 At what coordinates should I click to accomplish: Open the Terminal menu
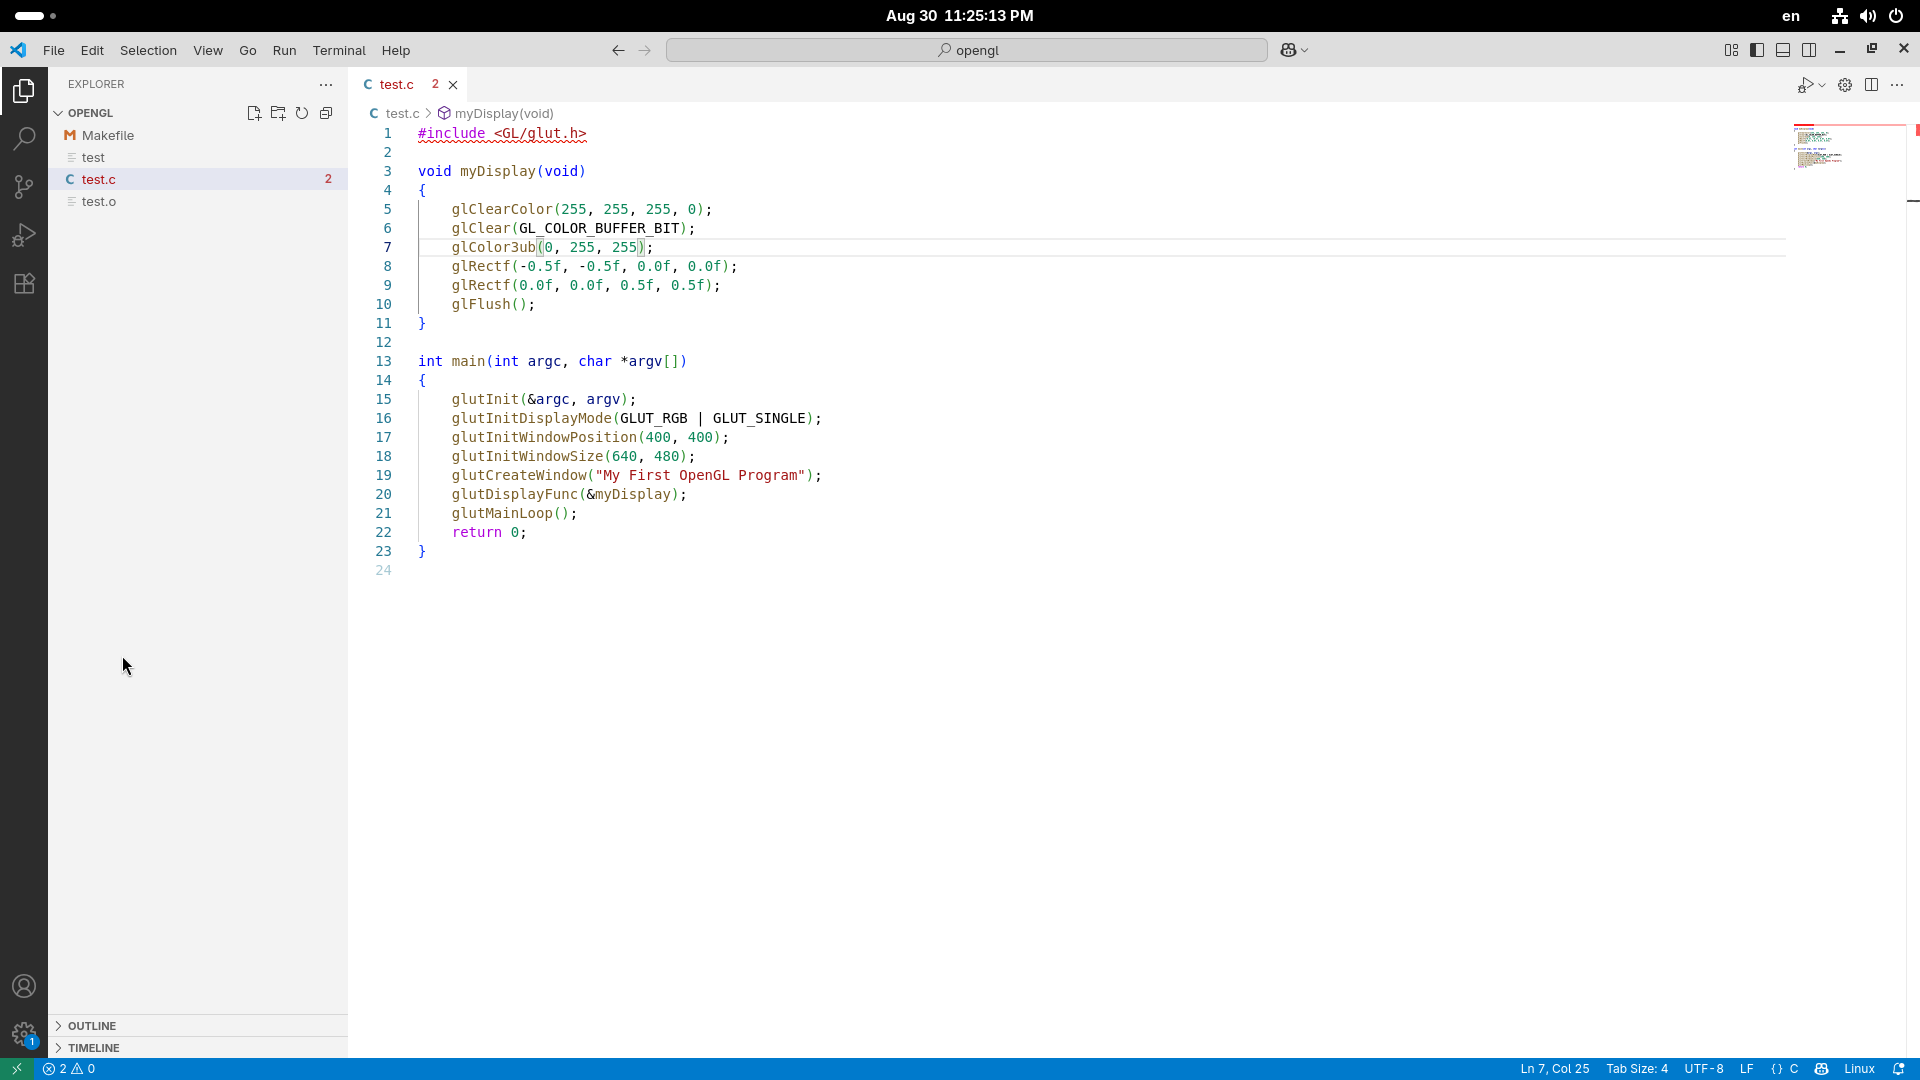339,50
